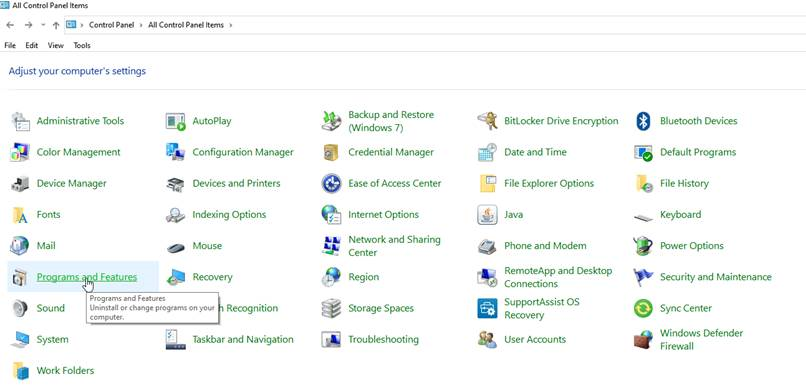806x392 pixels.
Task: Go up one level with Up arrow
Action: [x=56, y=25]
